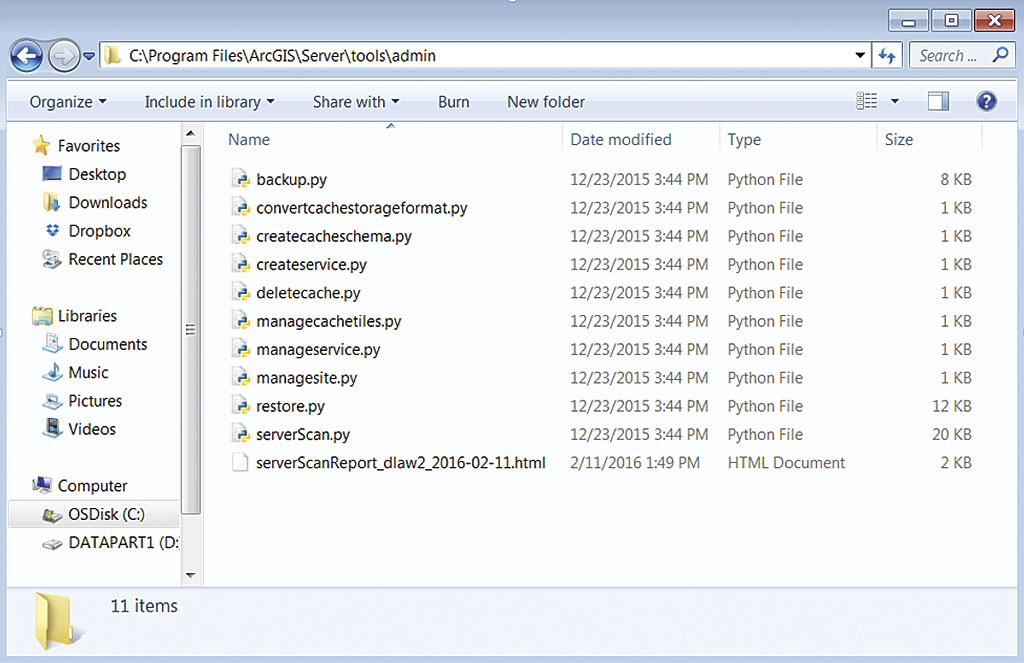Open the recent pages dropdown arrow
1024x663 pixels.
click(89, 56)
